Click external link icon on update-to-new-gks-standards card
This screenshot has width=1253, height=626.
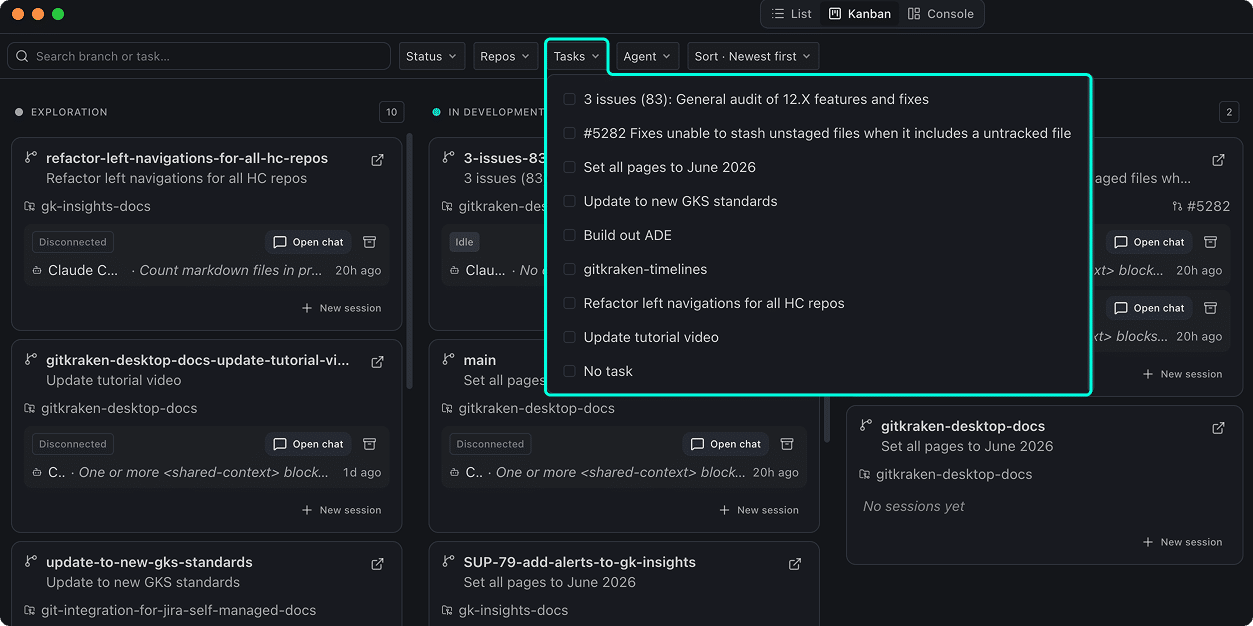coord(377,564)
